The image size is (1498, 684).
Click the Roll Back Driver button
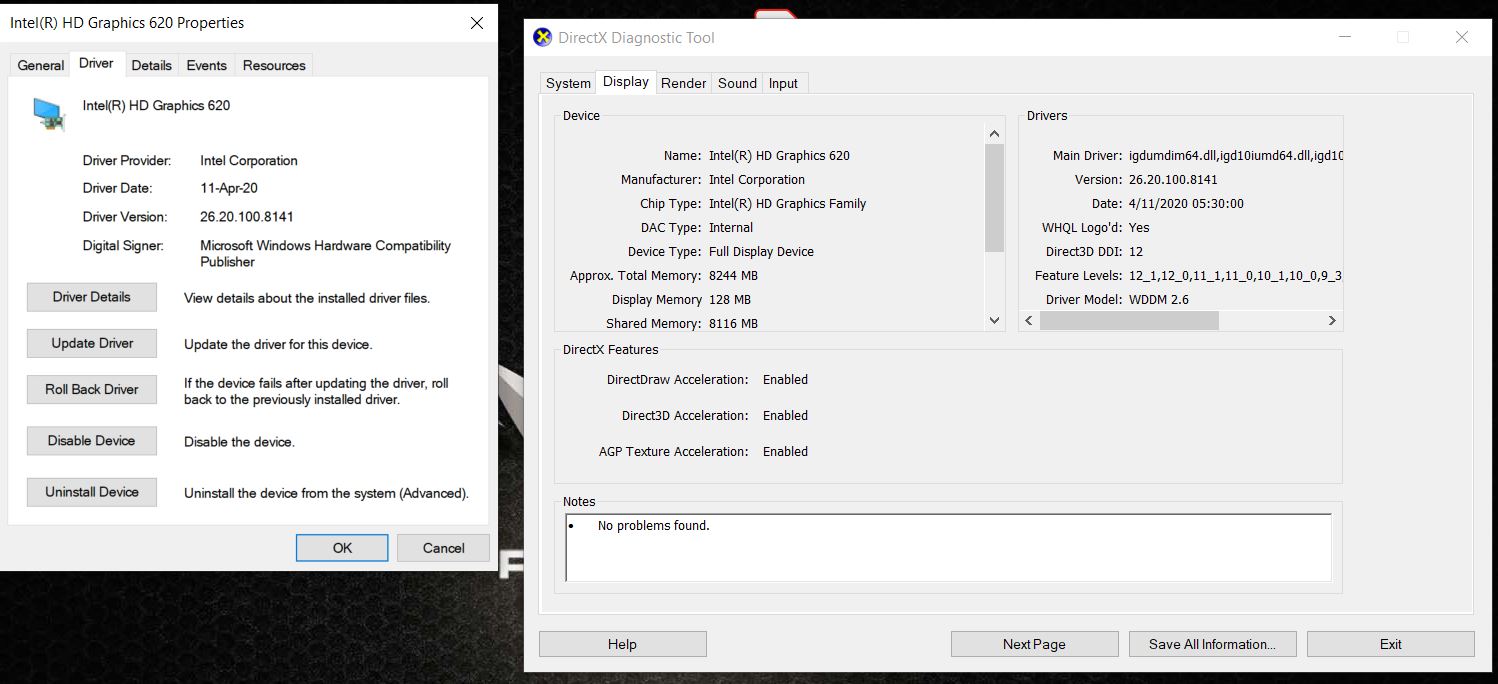coord(92,389)
